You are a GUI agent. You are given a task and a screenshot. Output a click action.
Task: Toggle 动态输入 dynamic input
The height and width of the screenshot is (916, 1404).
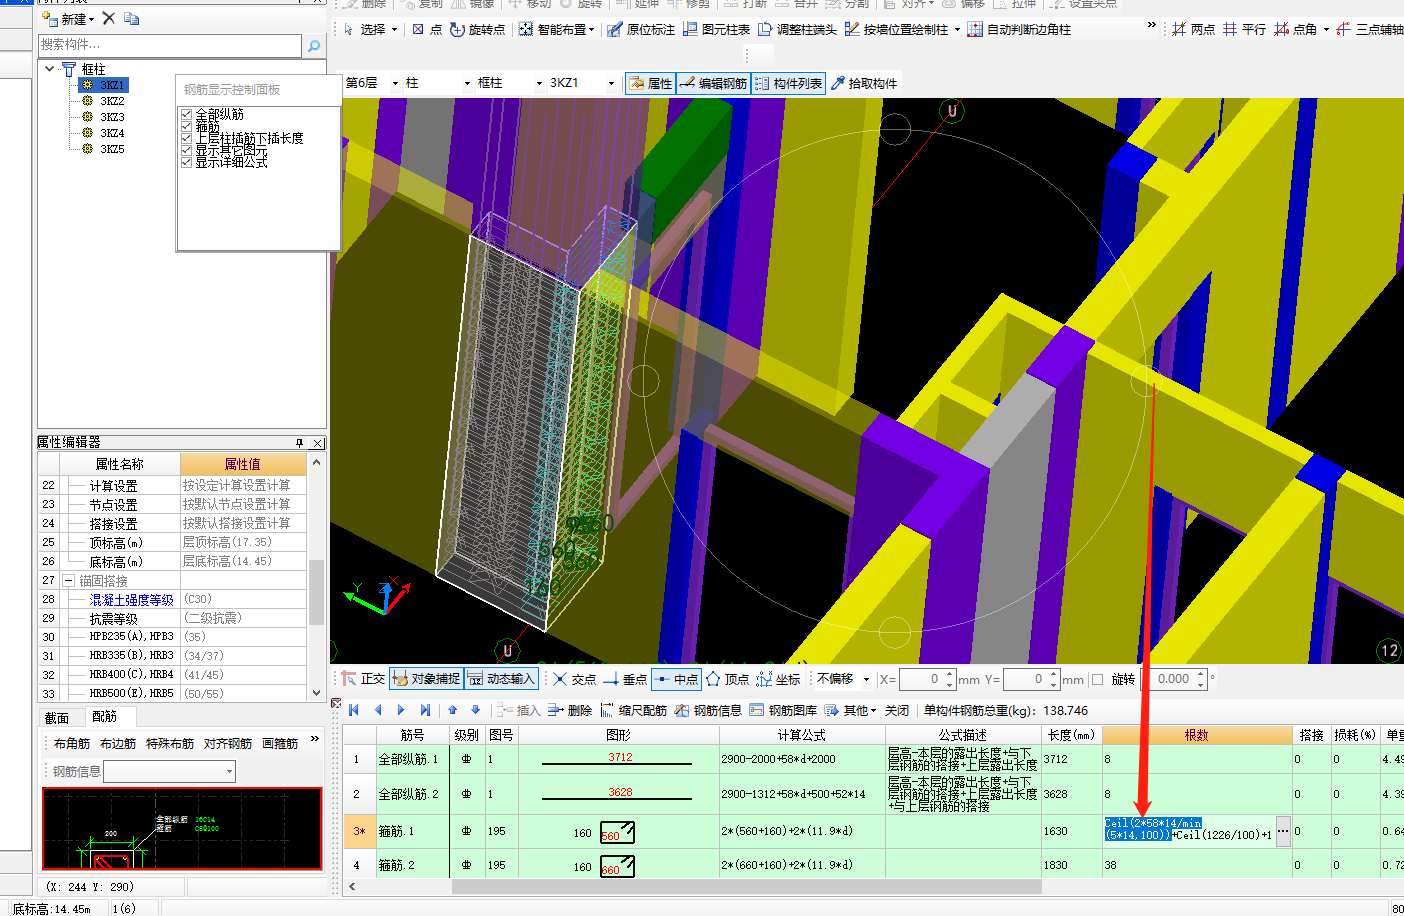click(501, 679)
